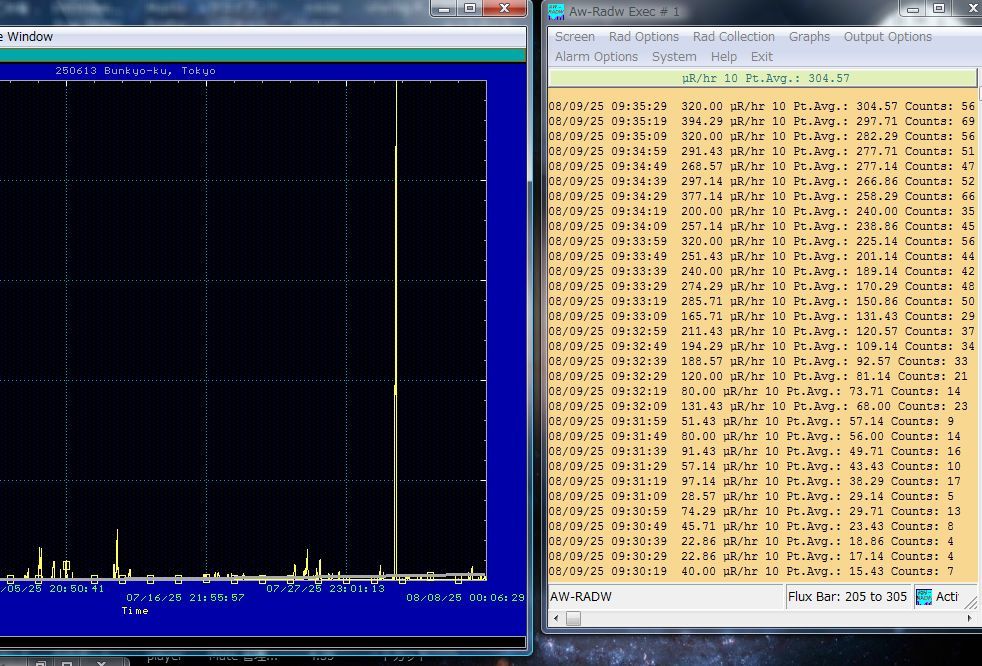
Task: Open the Graphs menu
Action: 809,37
